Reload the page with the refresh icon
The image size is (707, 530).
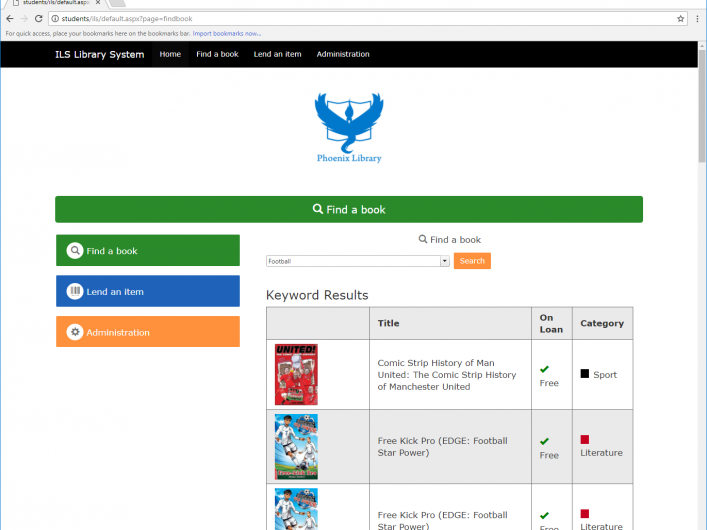coord(39,18)
